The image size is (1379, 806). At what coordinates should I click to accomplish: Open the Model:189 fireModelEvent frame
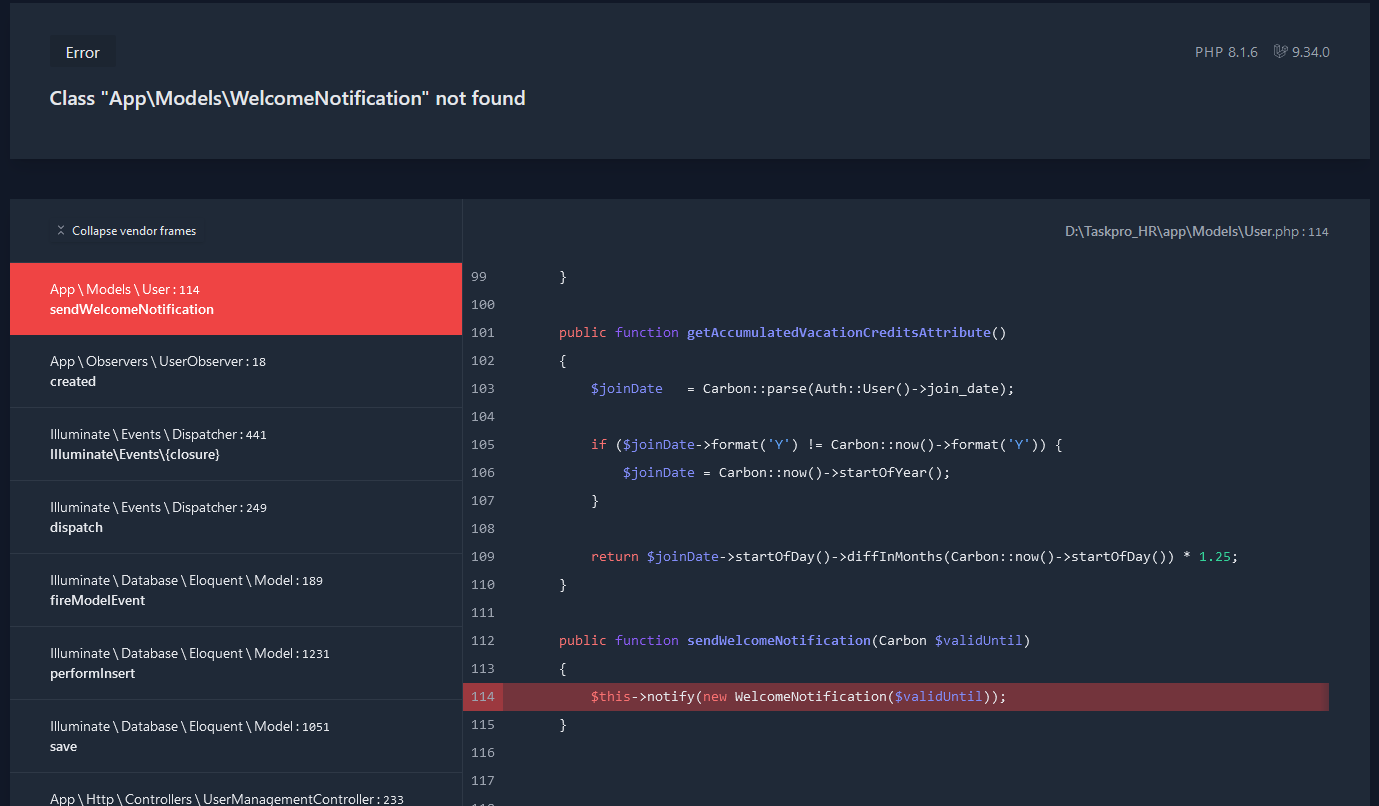click(236, 590)
